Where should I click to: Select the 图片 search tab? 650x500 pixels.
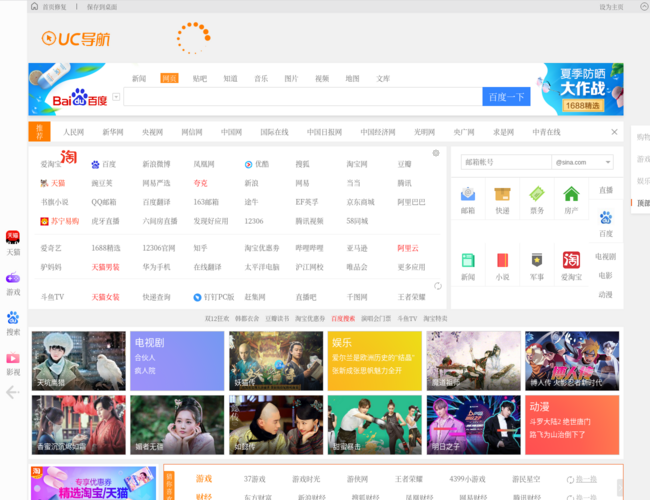[291, 78]
